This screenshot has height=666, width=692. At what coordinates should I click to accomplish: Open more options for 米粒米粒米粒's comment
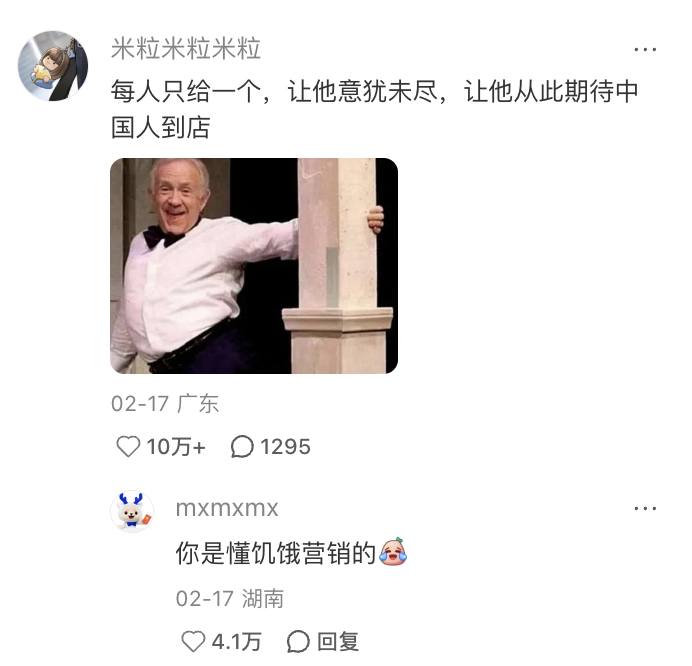point(645,49)
